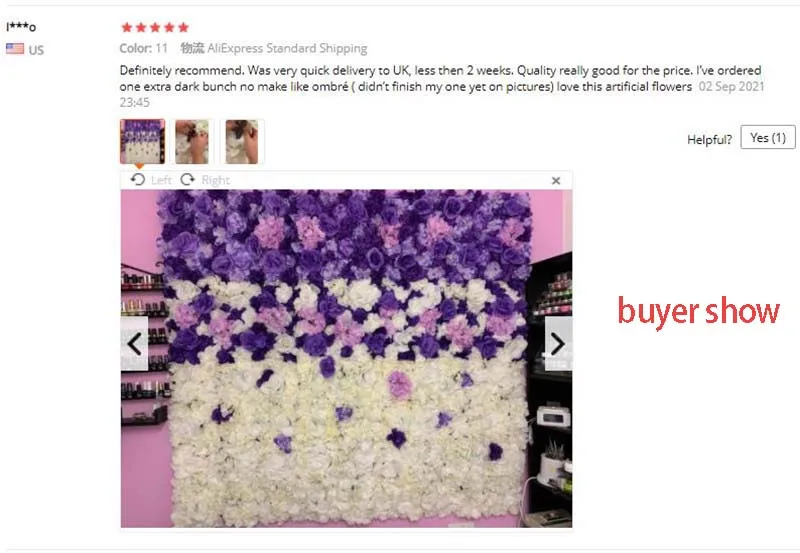Select the purple flower wall thumbnail
This screenshot has width=800, height=553.
142,141
